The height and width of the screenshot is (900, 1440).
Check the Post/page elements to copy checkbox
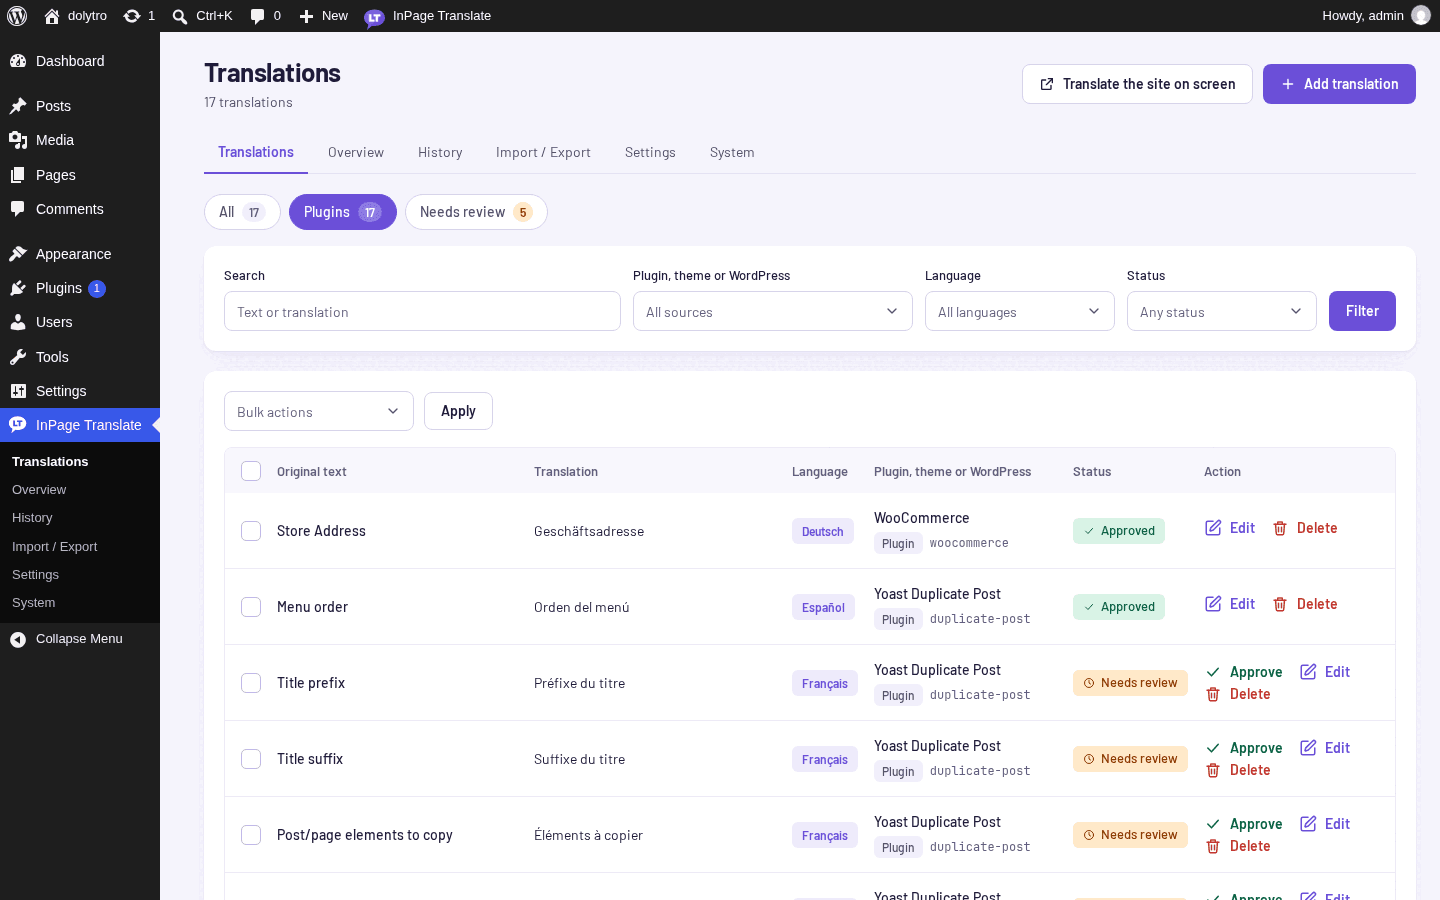251,835
